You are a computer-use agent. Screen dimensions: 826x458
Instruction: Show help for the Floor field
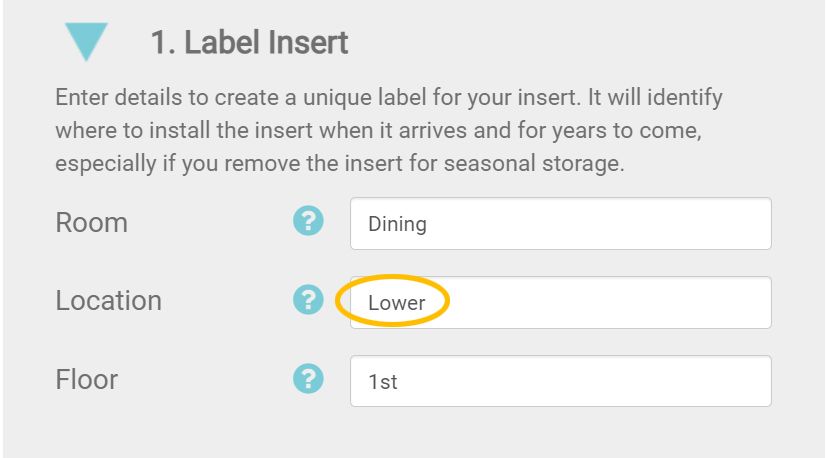click(308, 378)
